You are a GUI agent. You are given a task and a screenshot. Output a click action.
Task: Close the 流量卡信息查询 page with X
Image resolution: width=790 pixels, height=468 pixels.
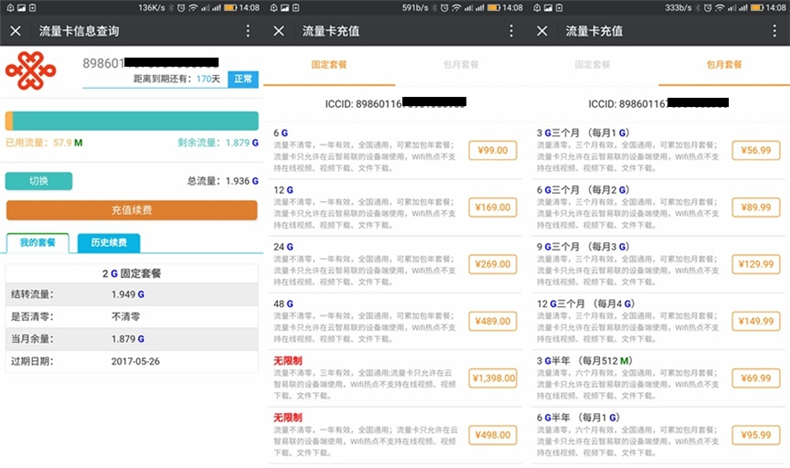coord(15,31)
